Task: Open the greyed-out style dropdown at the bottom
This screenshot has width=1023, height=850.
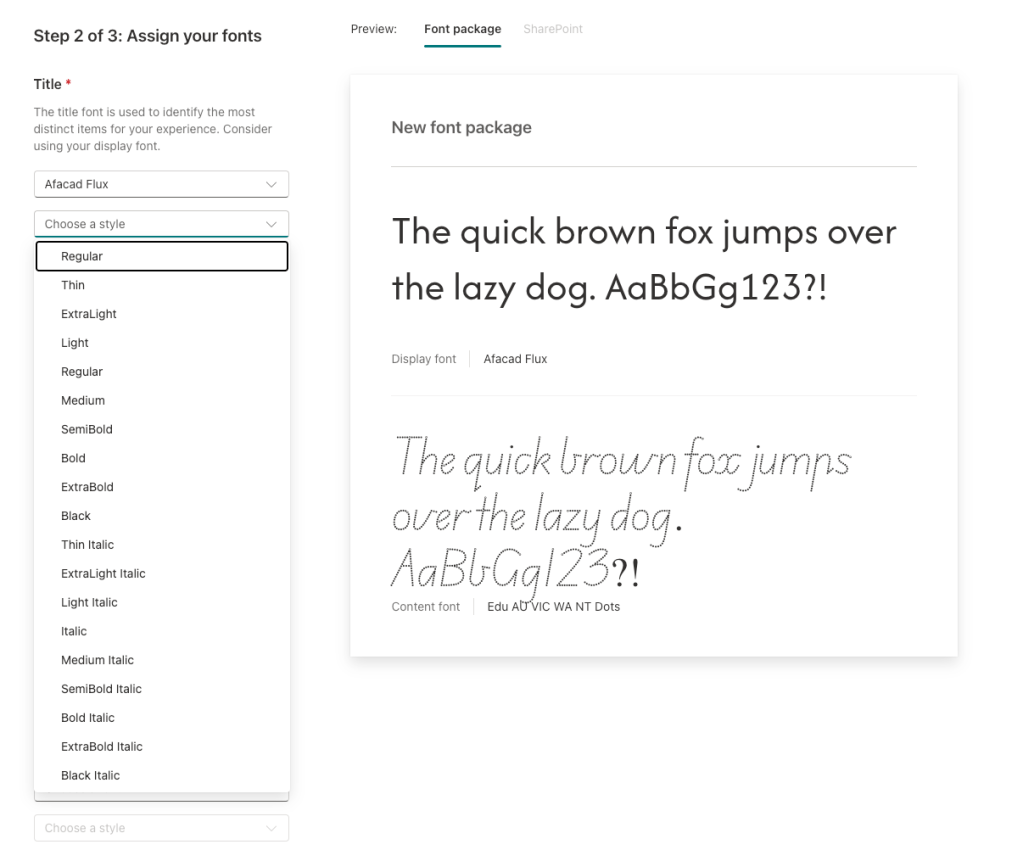Action: pos(160,828)
